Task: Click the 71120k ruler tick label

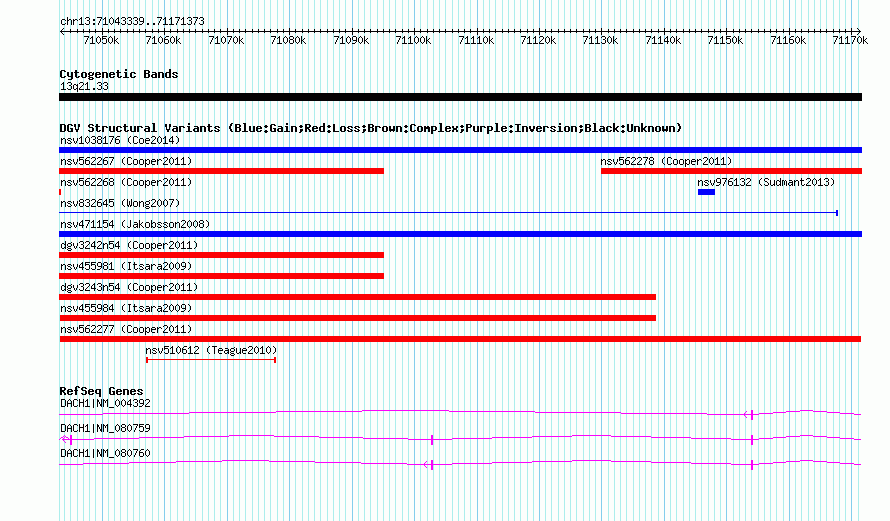Action: click(538, 40)
